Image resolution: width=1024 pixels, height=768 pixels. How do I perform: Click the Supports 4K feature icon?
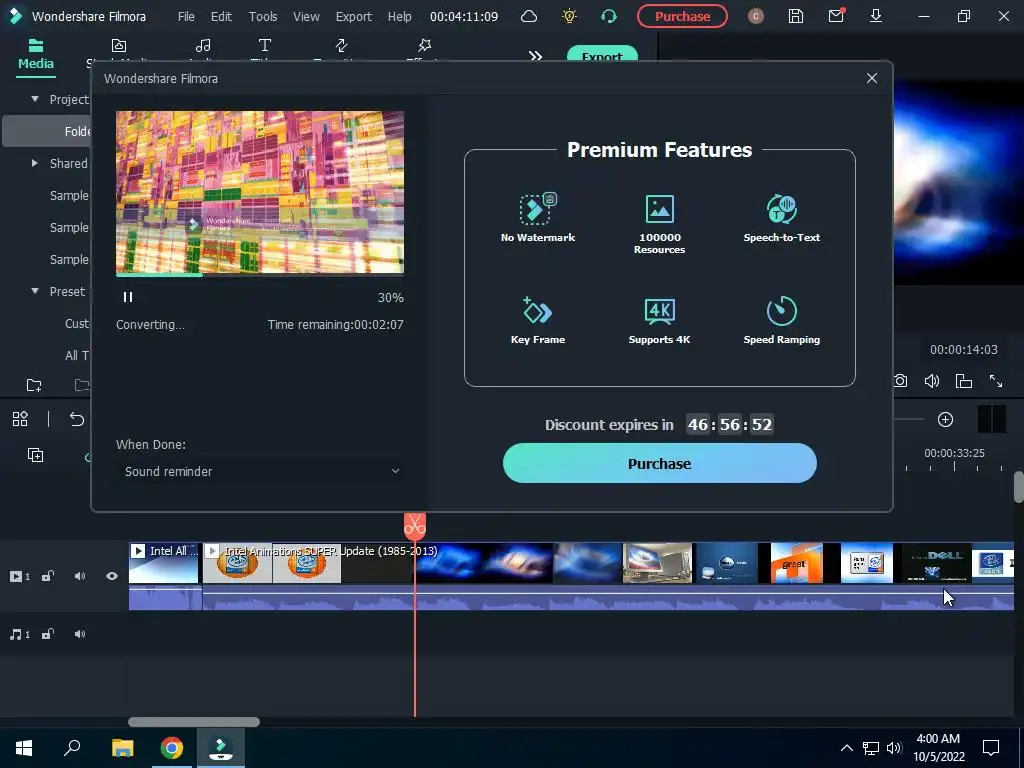click(x=660, y=311)
